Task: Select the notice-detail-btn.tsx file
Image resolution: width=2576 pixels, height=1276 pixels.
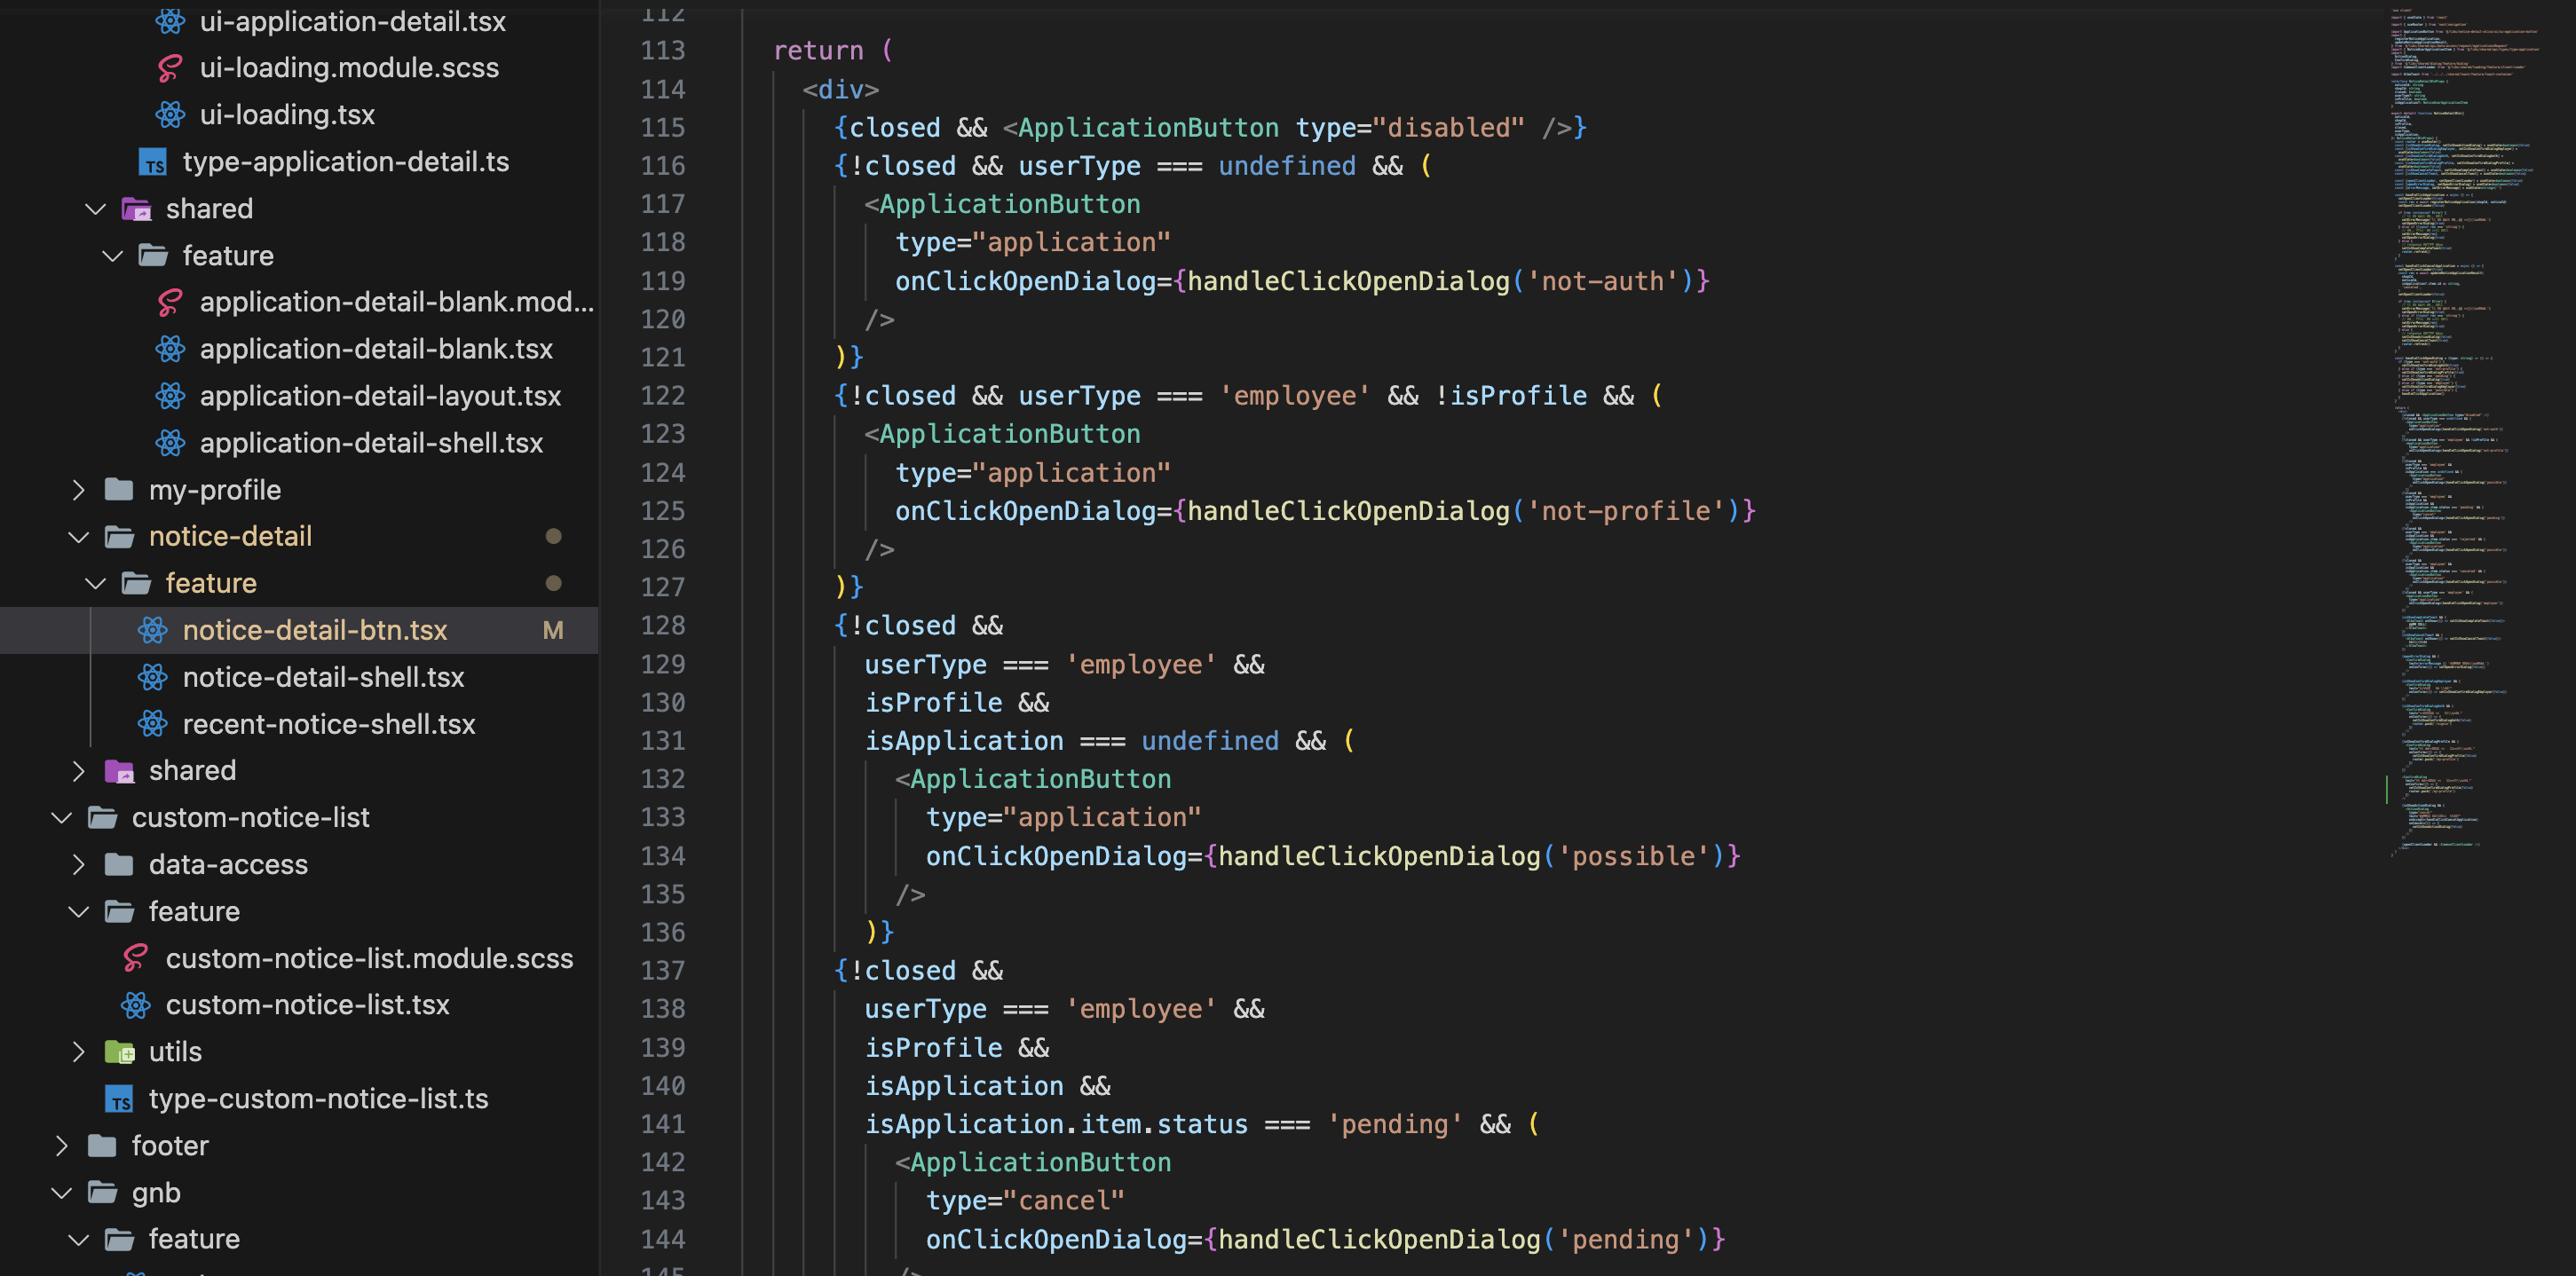Action: coord(314,630)
